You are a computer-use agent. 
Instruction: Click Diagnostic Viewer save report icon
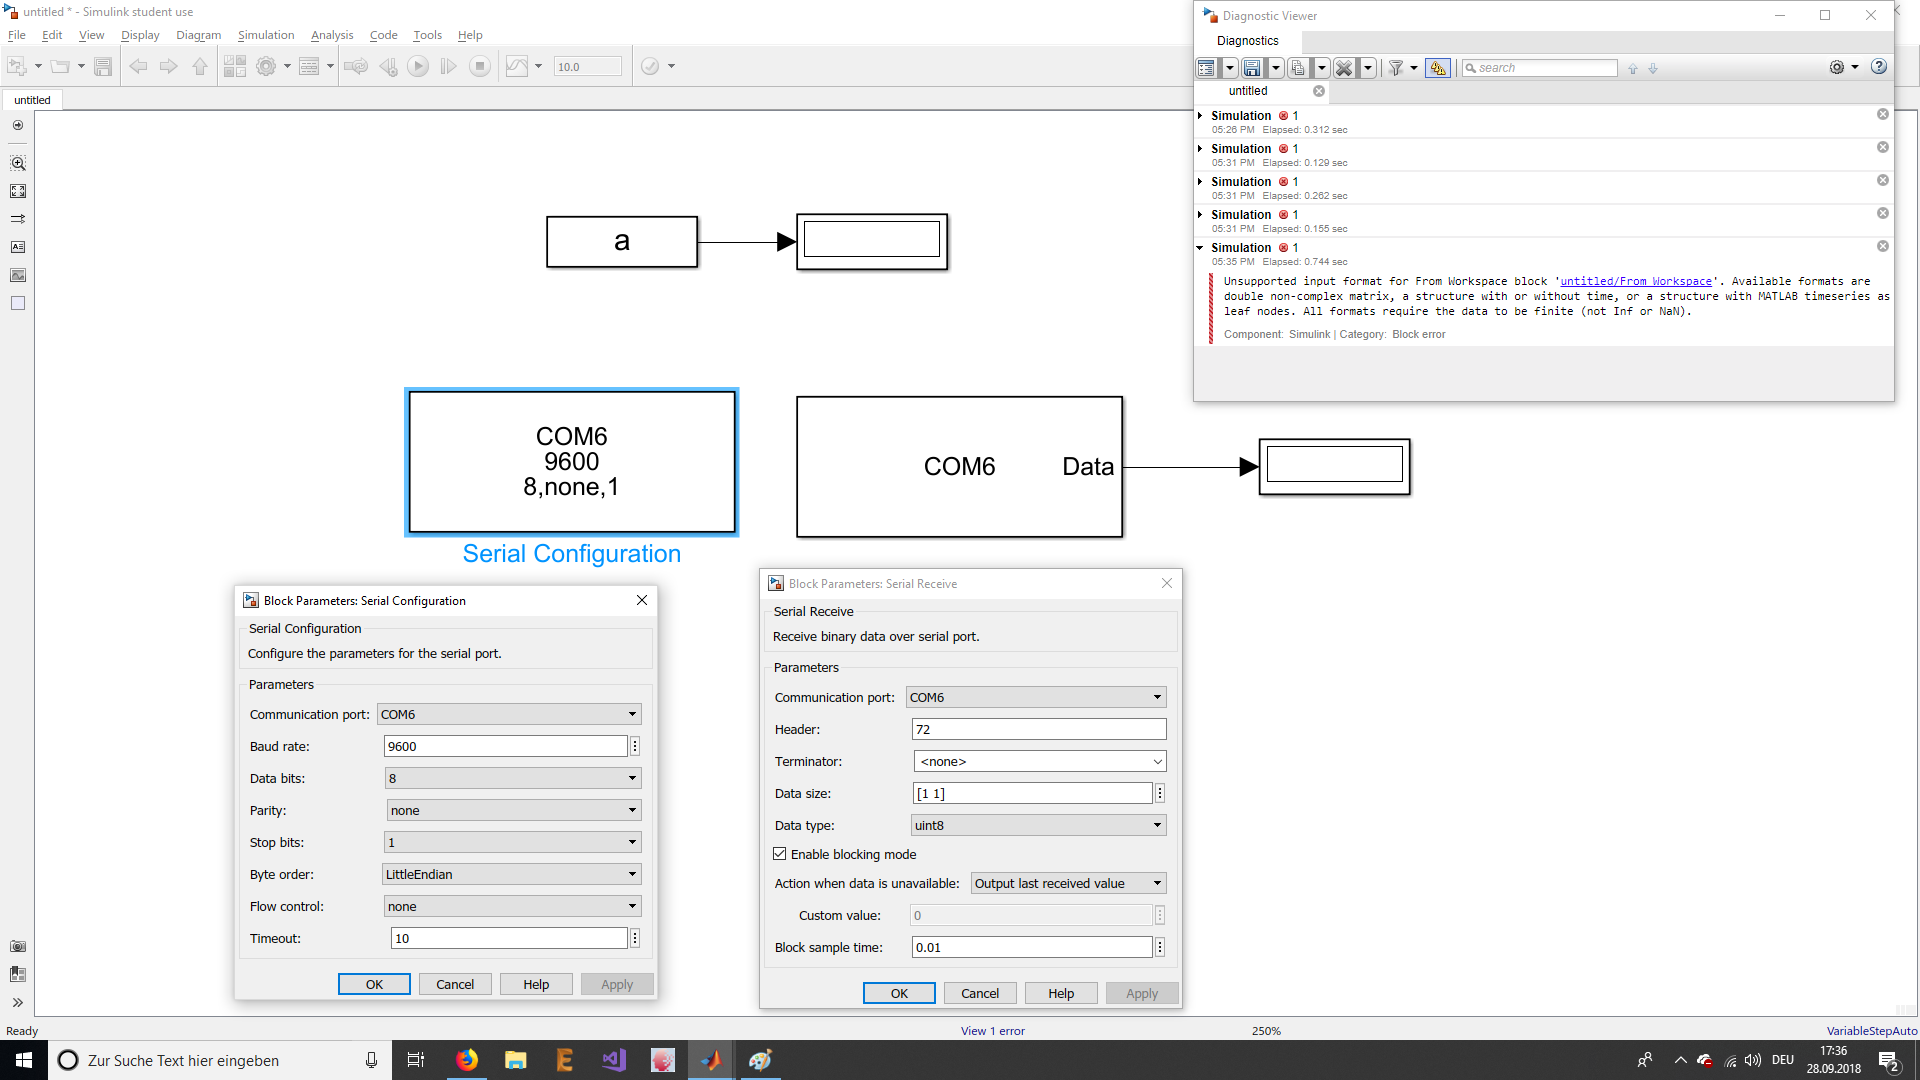click(x=1252, y=68)
